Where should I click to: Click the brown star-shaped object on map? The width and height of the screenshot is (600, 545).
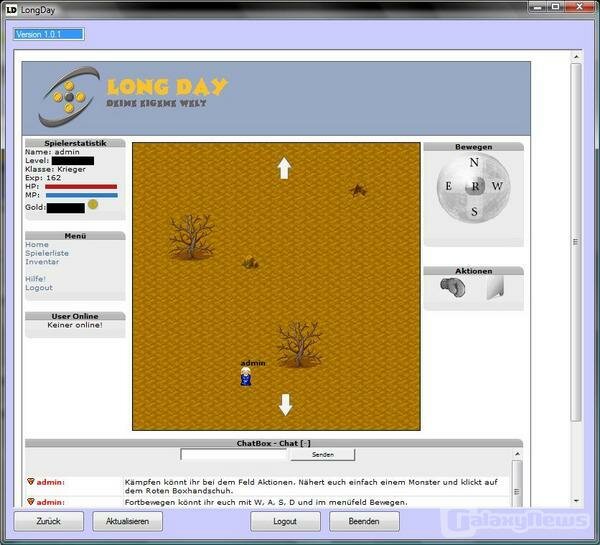tap(358, 190)
